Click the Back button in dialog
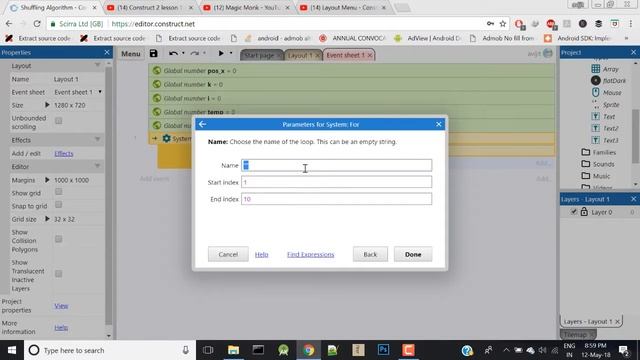640x360 pixels. pos(370,254)
